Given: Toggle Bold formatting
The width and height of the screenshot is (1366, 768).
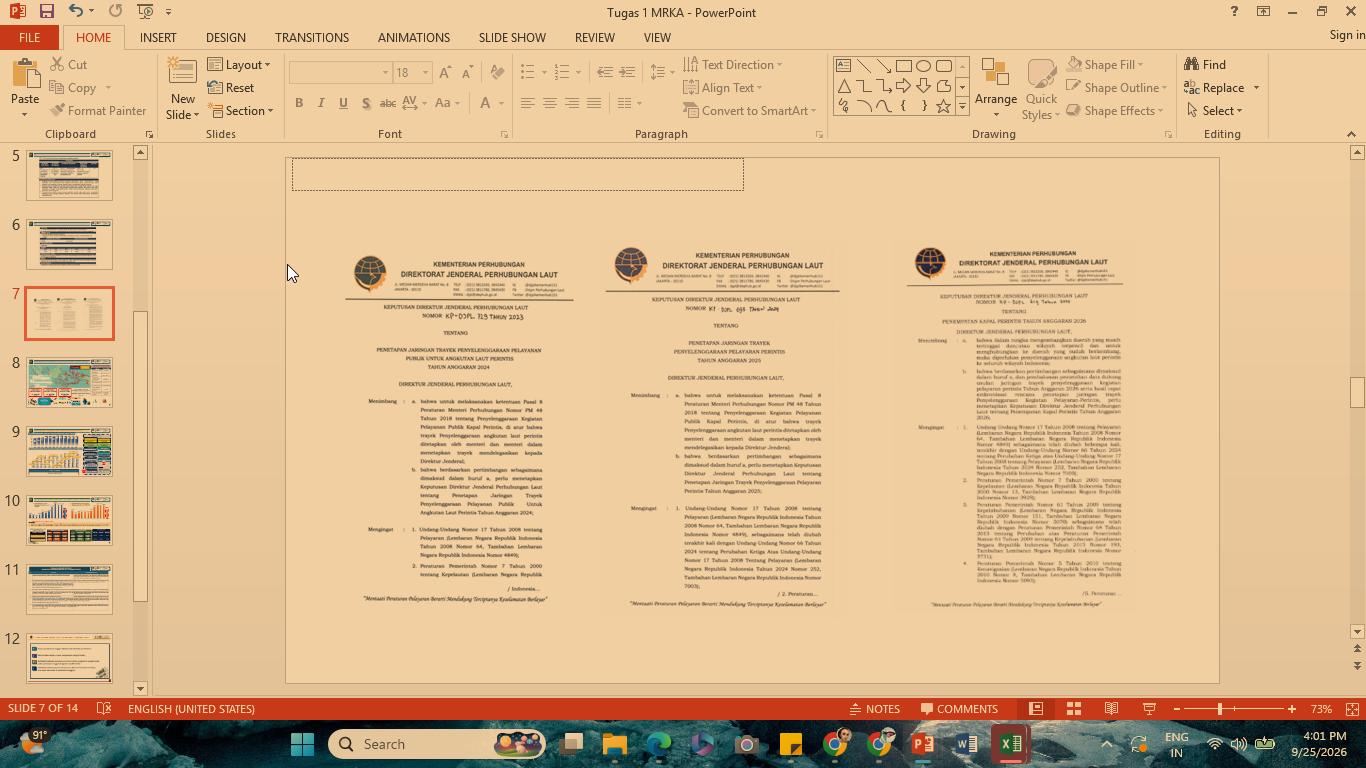Looking at the screenshot, I should pos(299,103).
